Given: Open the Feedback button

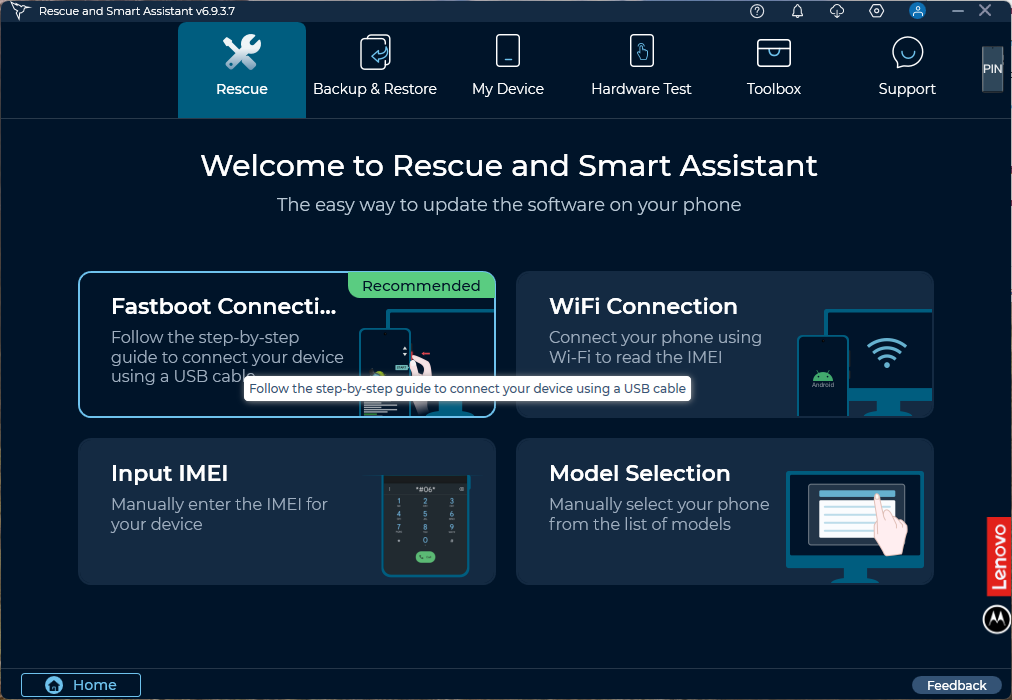Looking at the screenshot, I should click(x=956, y=685).
